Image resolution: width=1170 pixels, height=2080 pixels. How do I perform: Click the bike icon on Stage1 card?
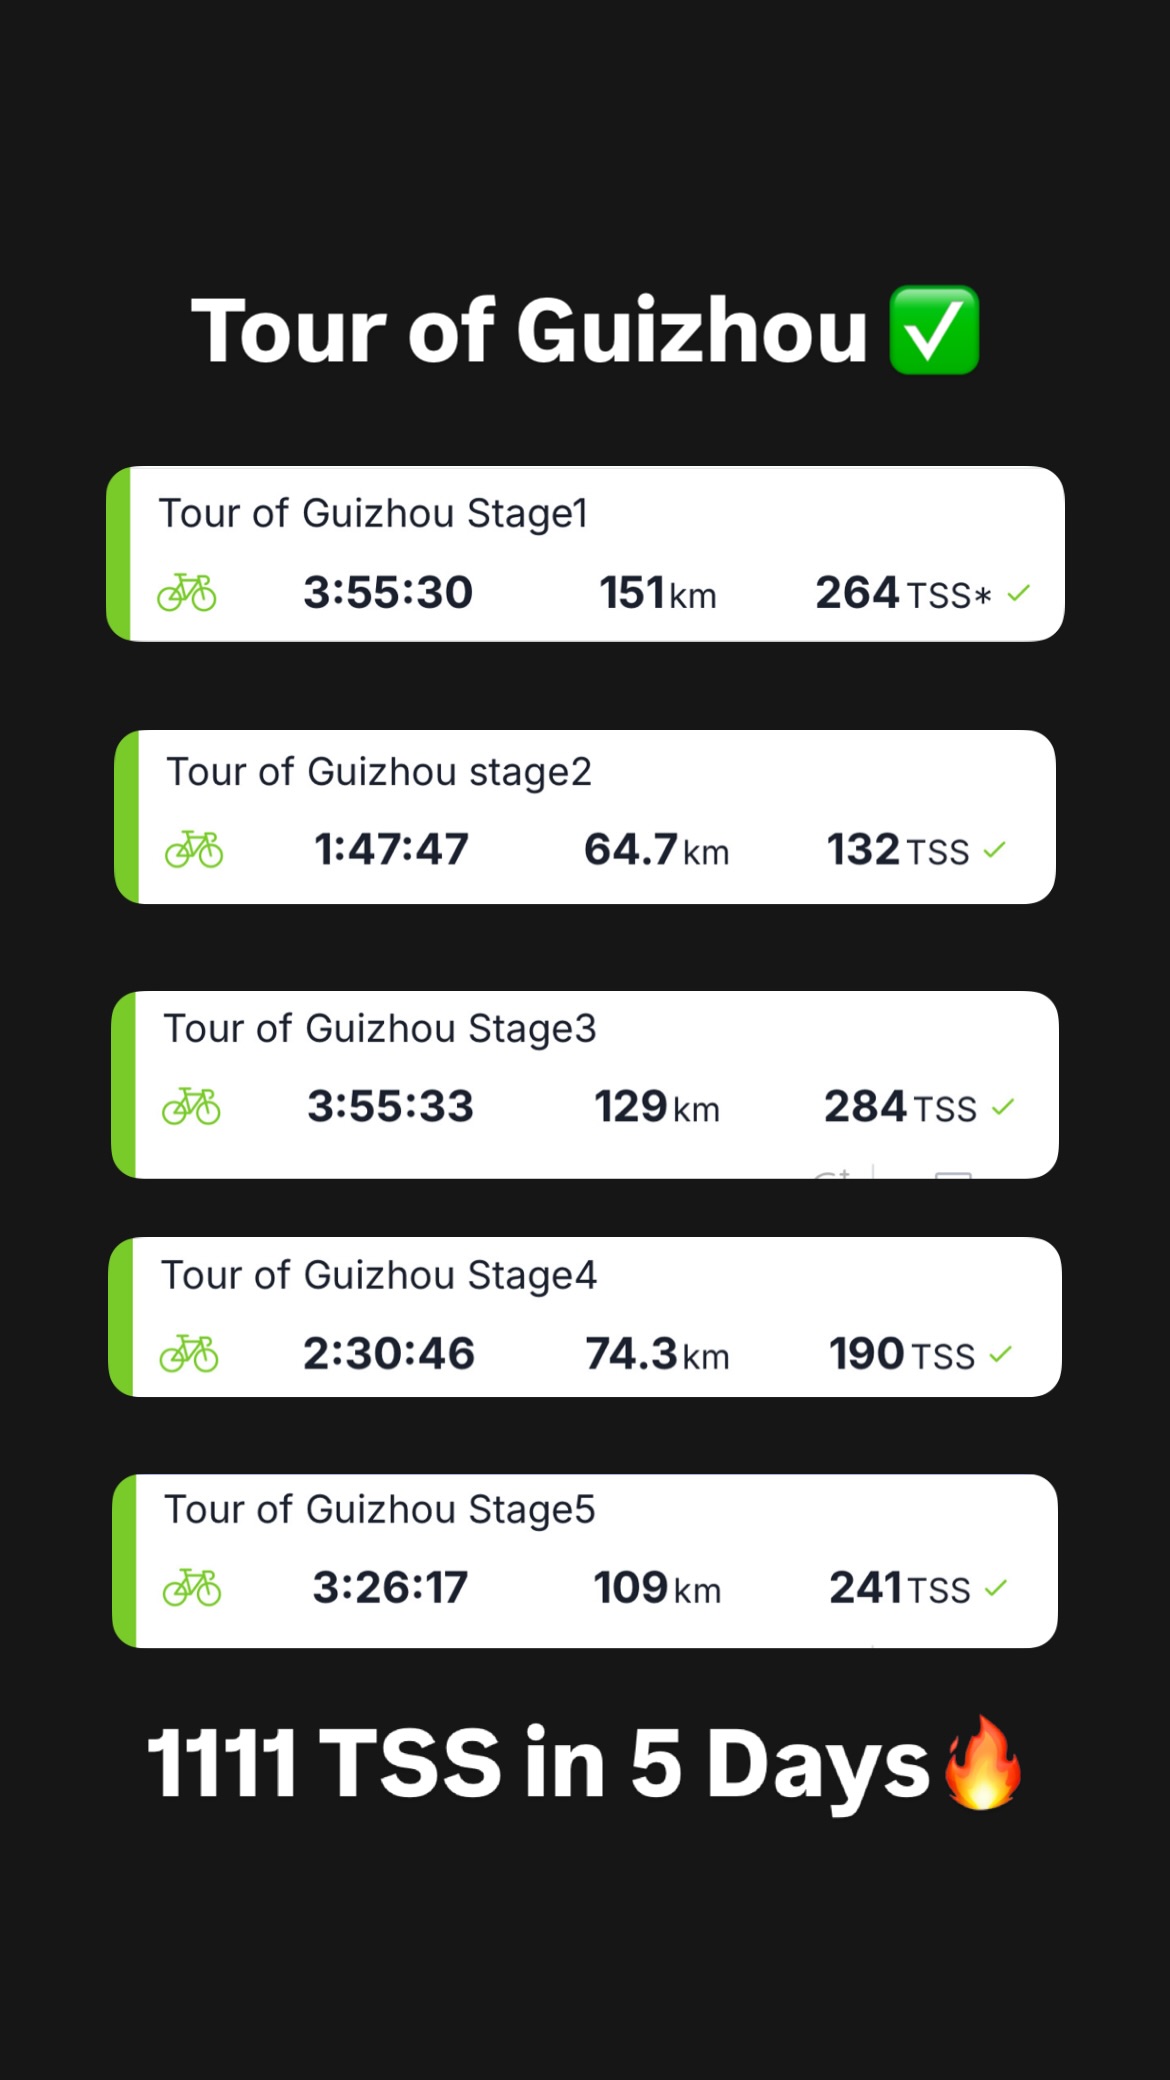(187, 592)
